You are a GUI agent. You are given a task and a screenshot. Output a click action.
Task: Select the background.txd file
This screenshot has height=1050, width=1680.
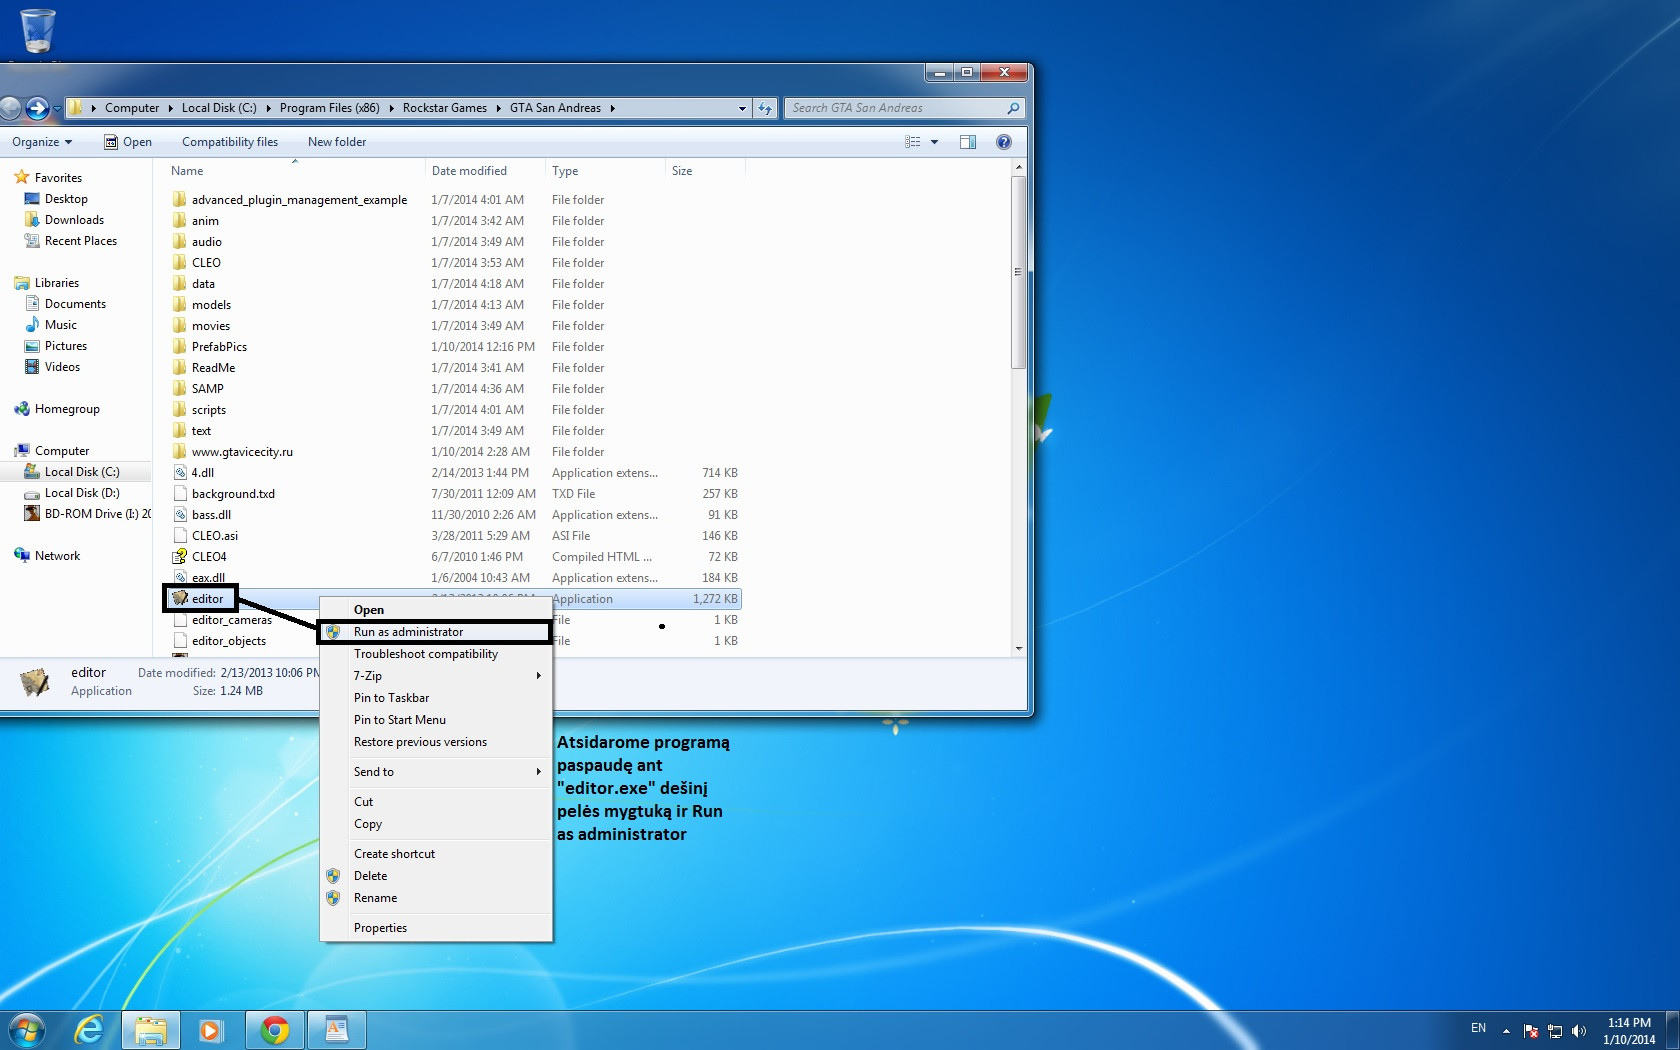click(x=233, y=494)
